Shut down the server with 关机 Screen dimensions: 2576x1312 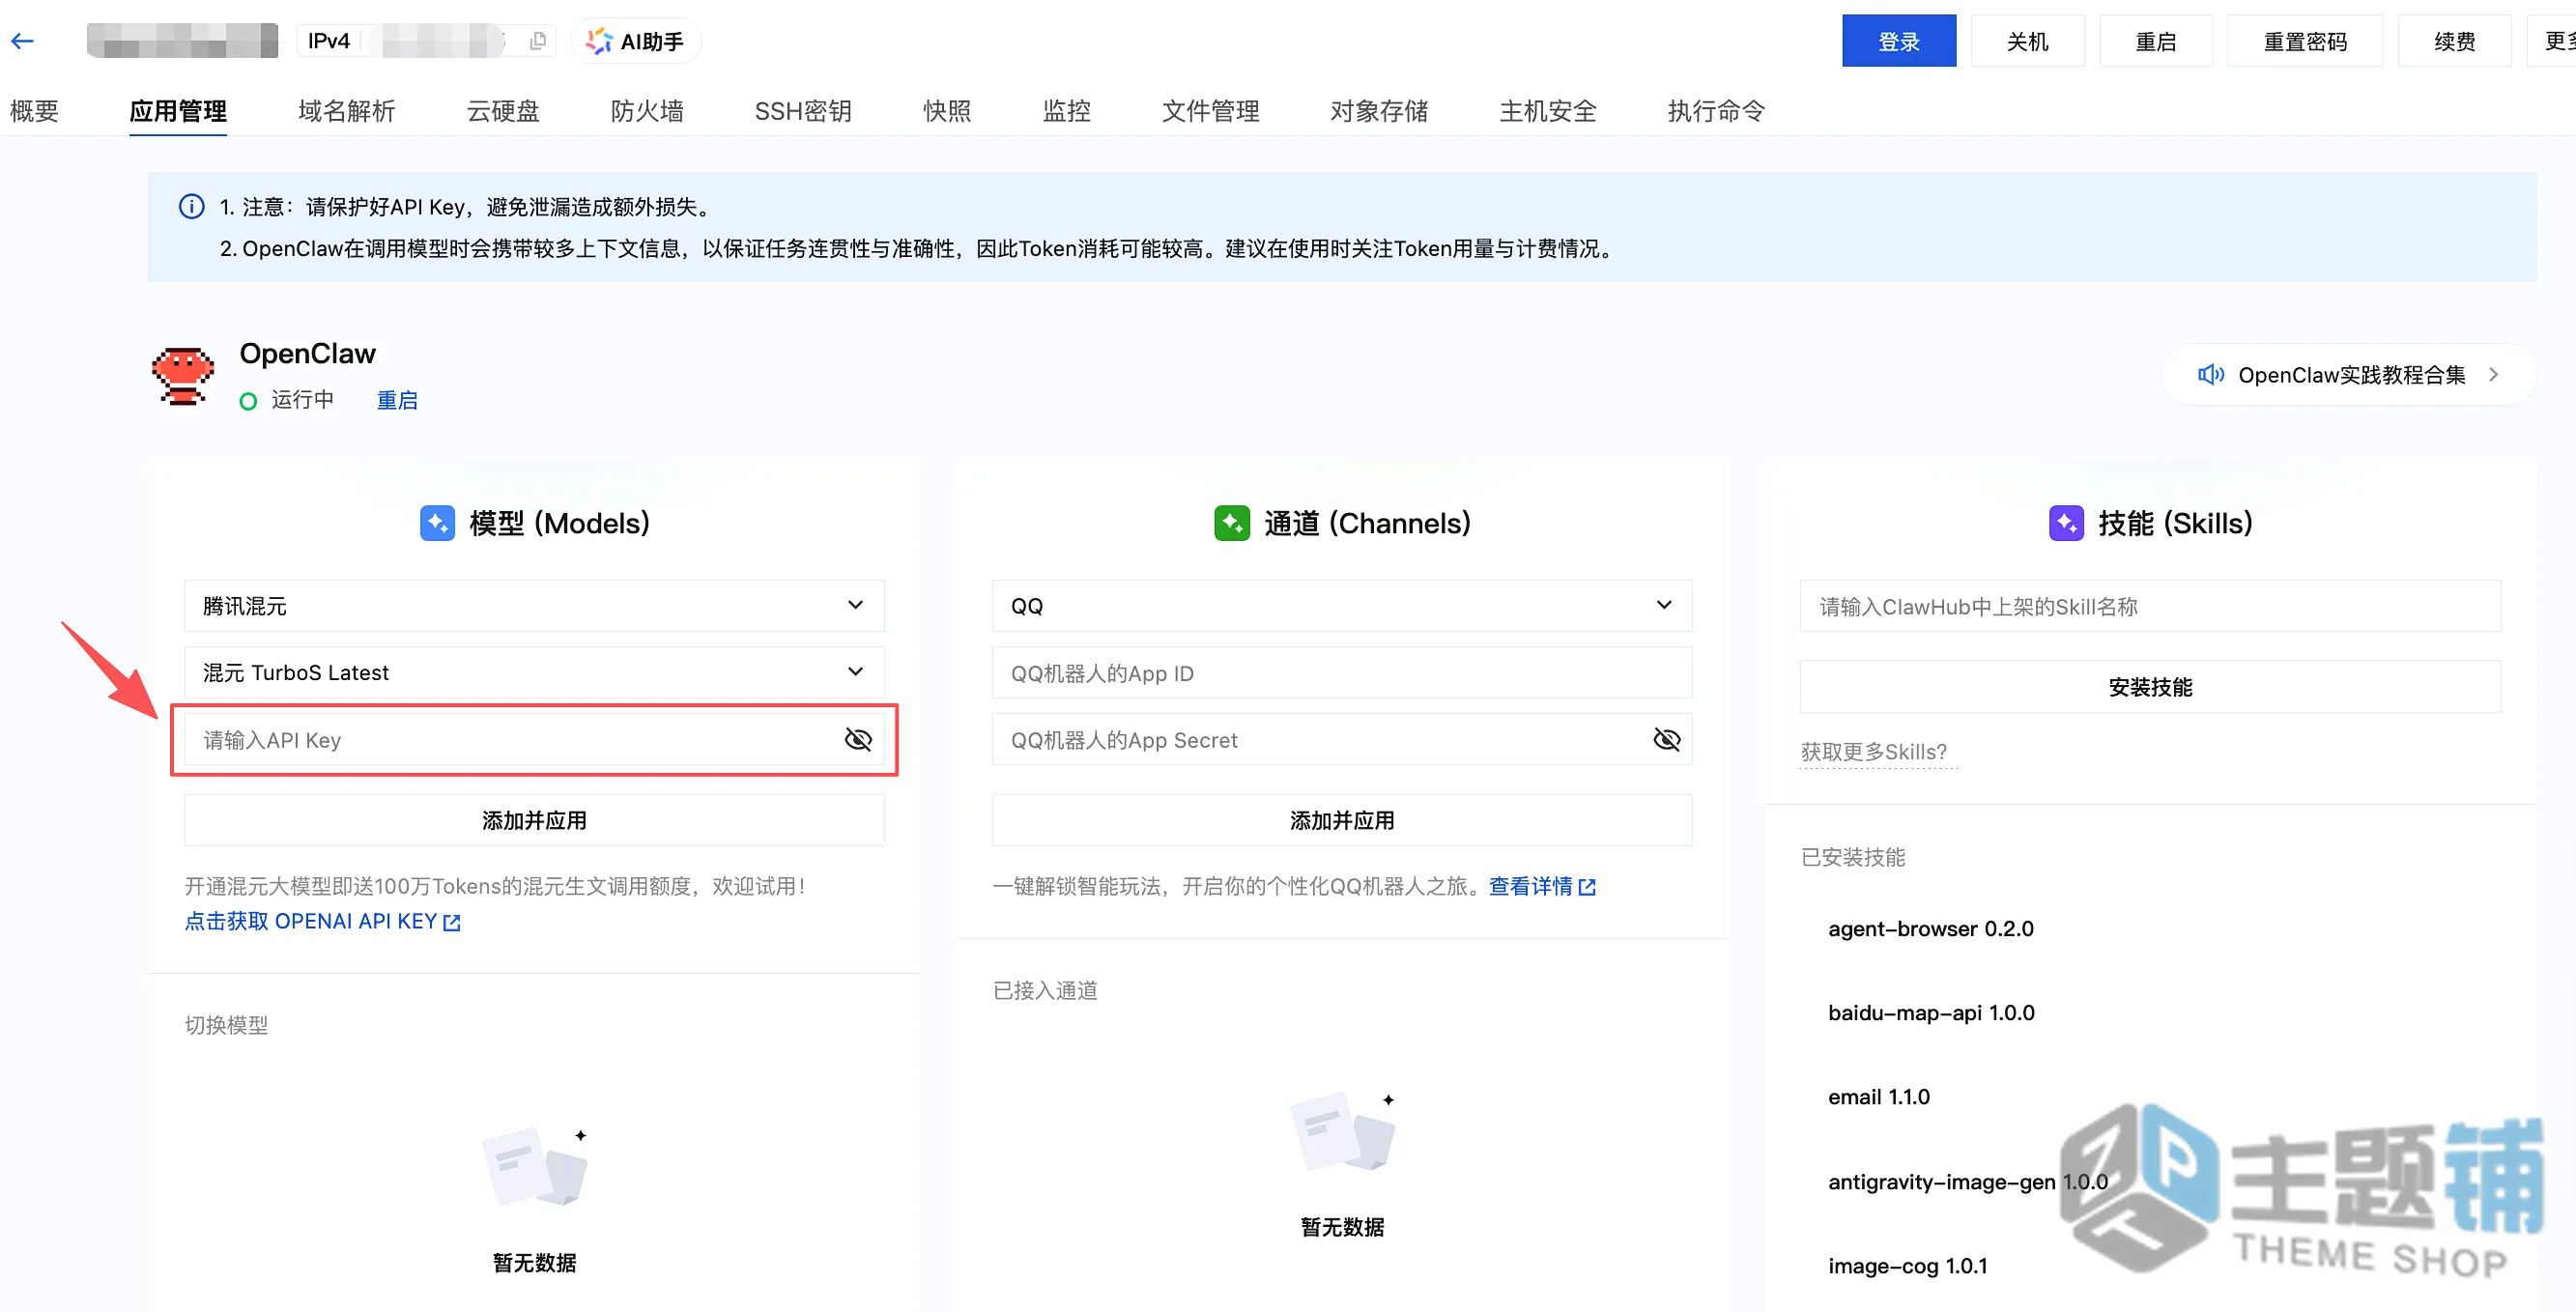2027,41
